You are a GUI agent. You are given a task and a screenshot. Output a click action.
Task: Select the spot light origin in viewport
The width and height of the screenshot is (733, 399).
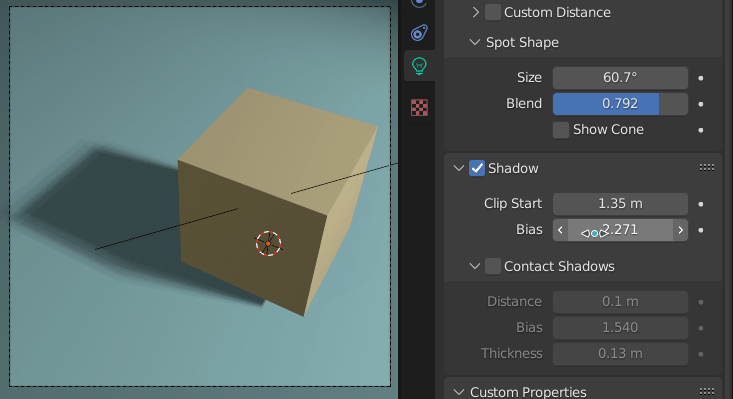[268, 243]
